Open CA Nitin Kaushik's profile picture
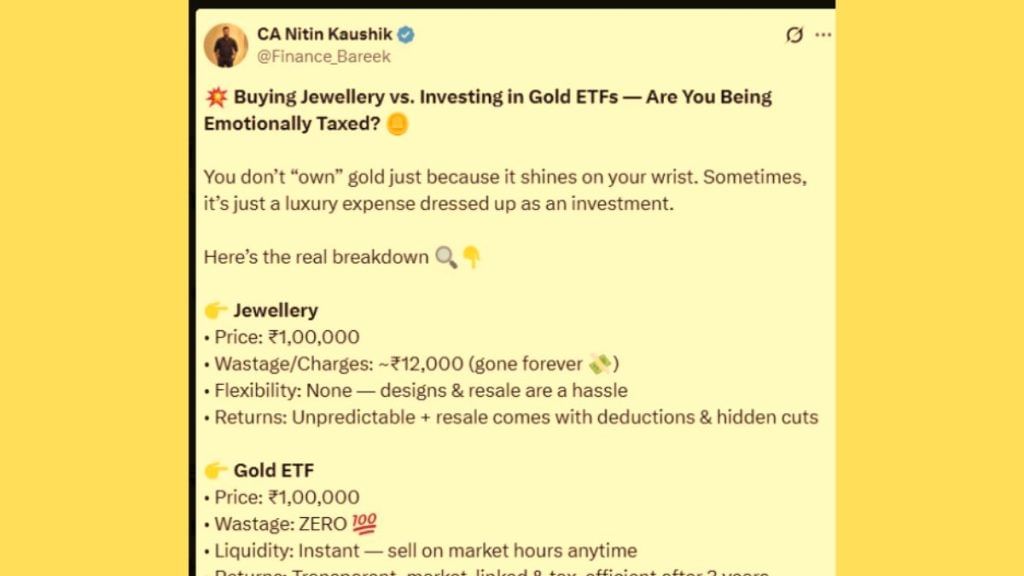 tap(226, 45)
